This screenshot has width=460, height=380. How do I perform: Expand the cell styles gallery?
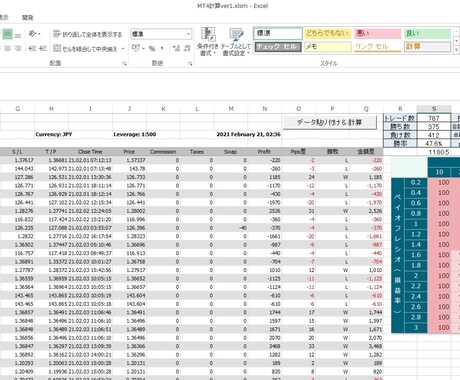(x=456, y=50)
